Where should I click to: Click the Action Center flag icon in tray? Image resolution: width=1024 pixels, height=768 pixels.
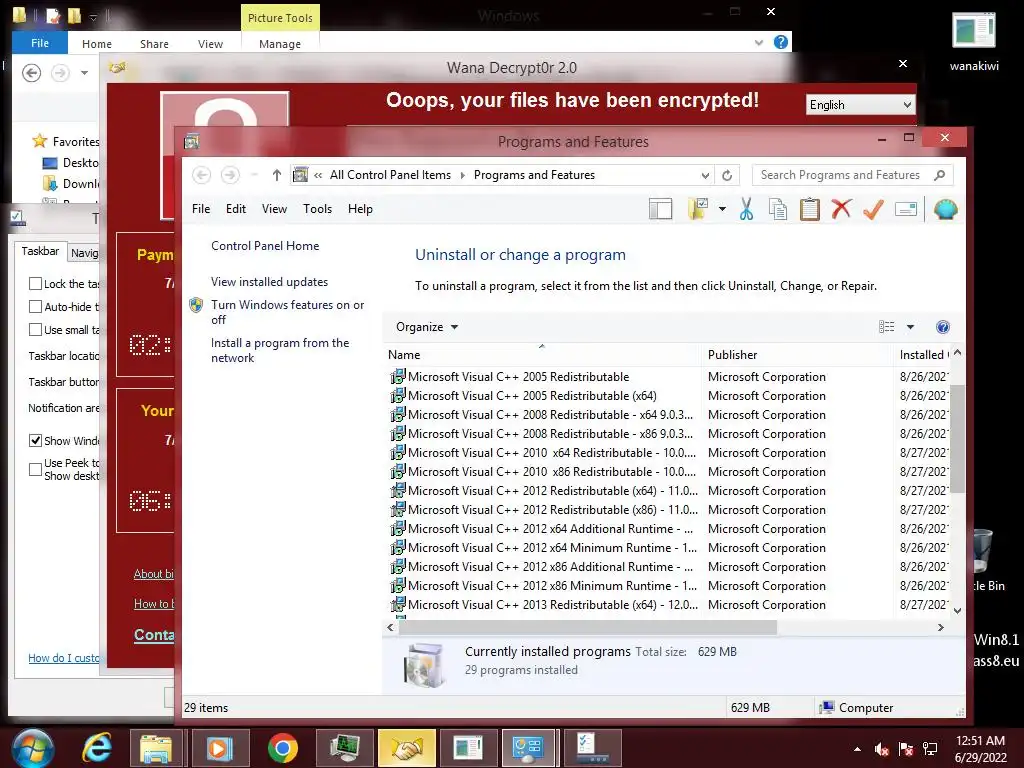coord(906,749)
